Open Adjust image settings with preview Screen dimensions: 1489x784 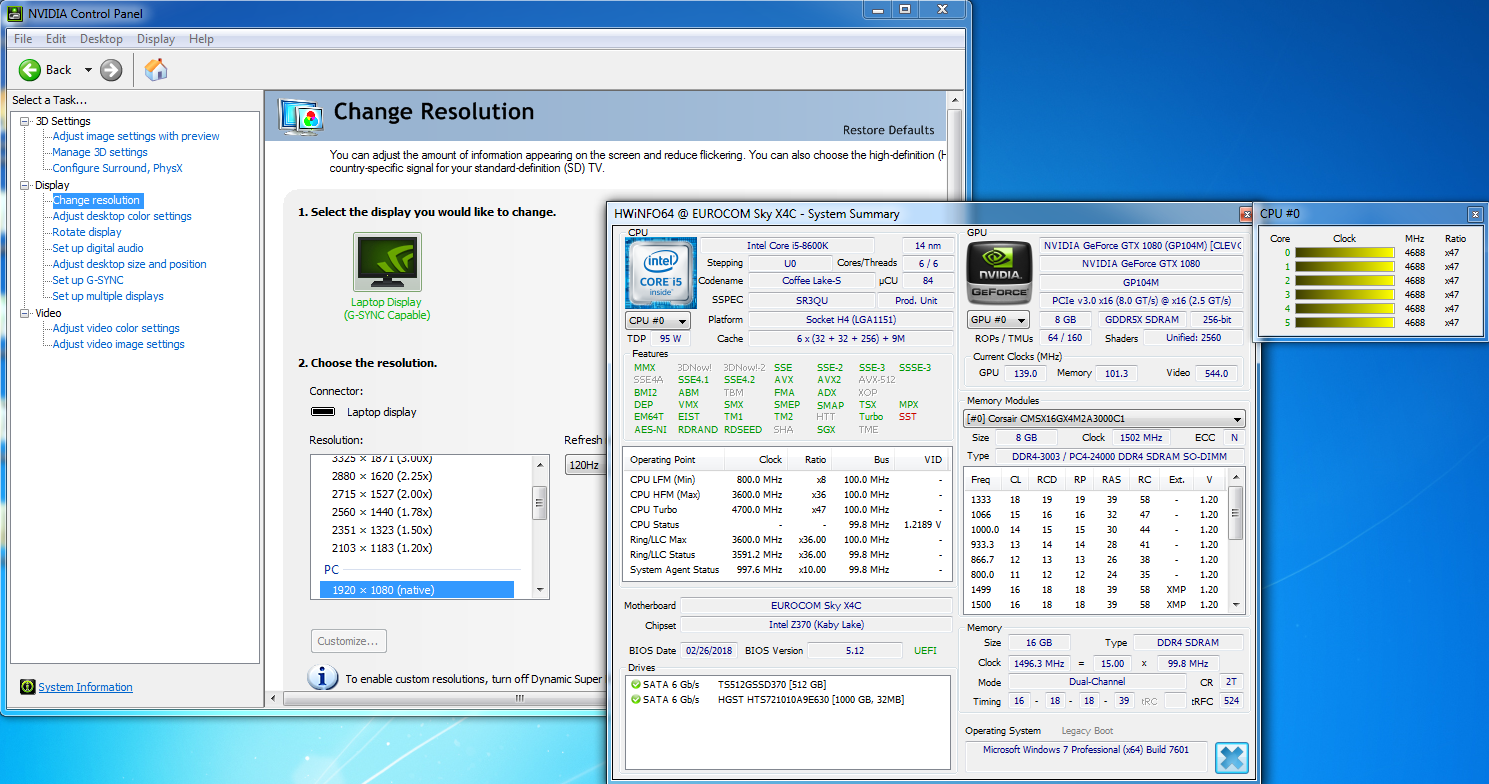tap(136, 136)
